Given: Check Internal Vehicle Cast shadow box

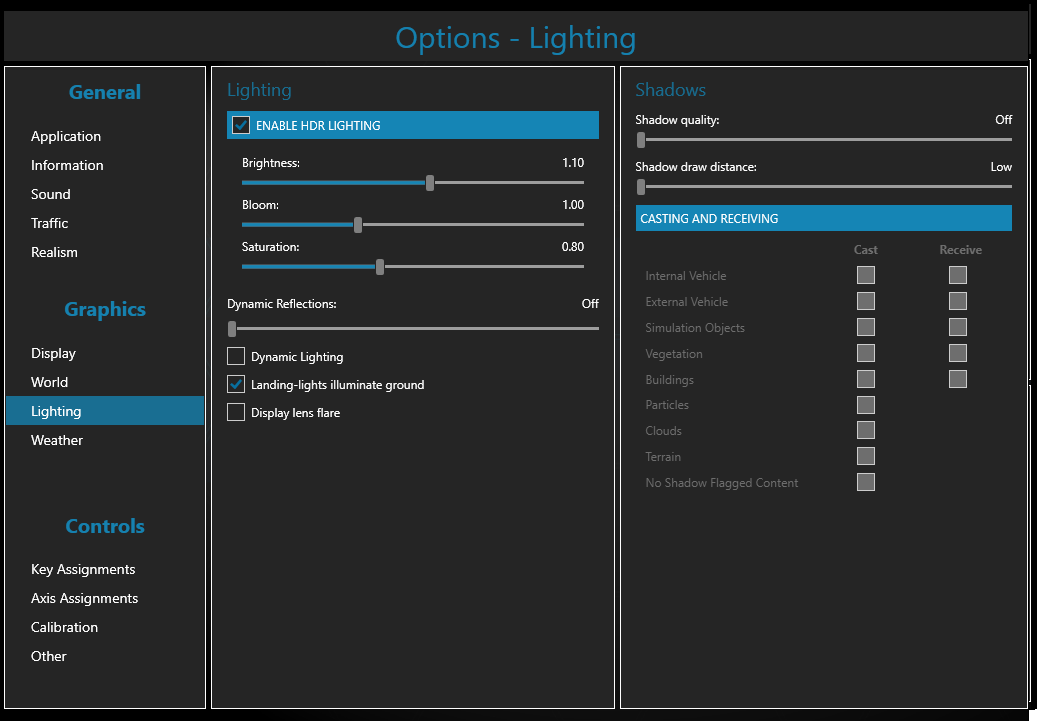Looking at the screenshot, I should (x=866, y=275).
